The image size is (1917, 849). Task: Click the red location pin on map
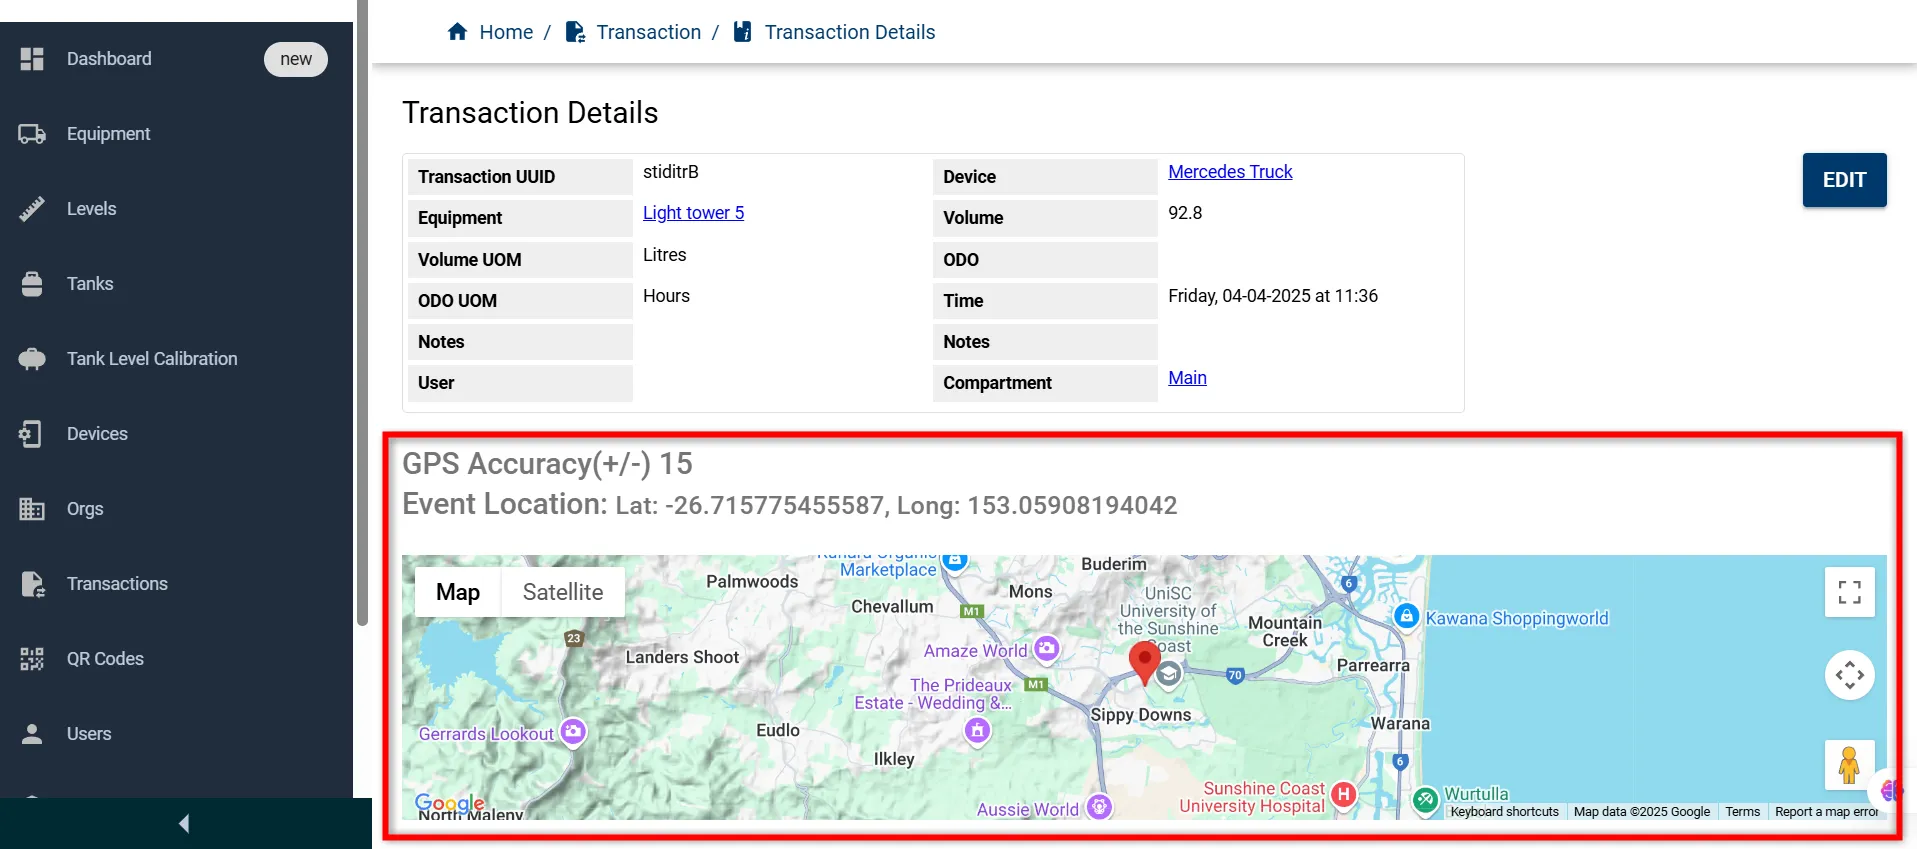point(1144,663)
